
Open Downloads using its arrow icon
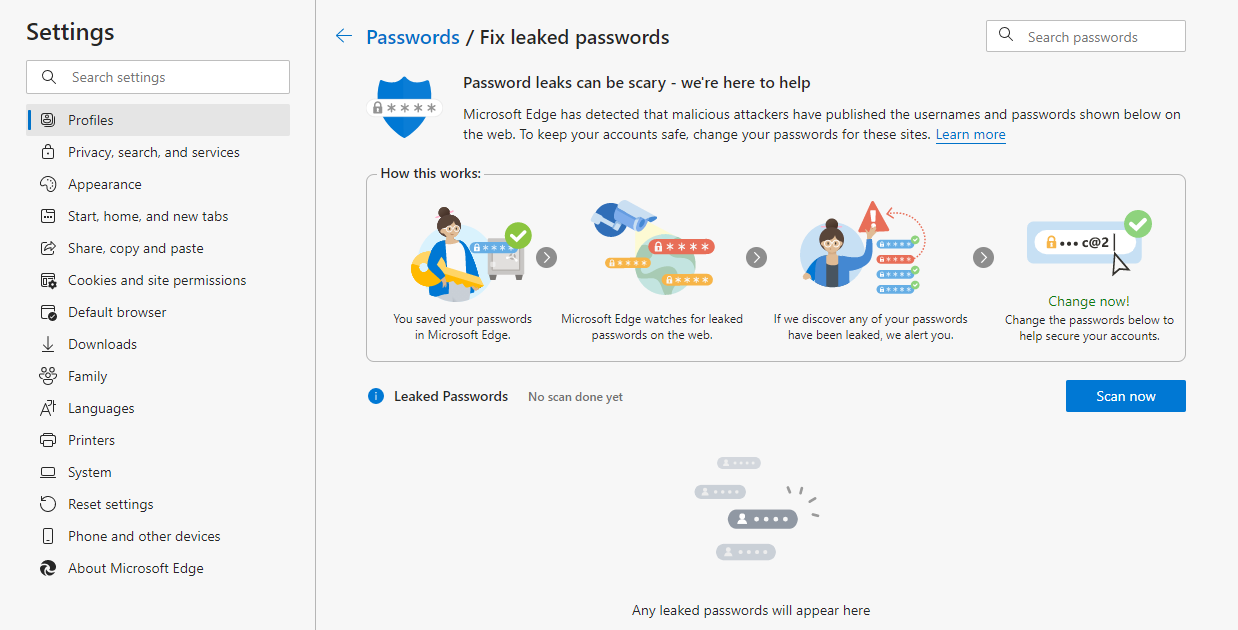[48, 343]
